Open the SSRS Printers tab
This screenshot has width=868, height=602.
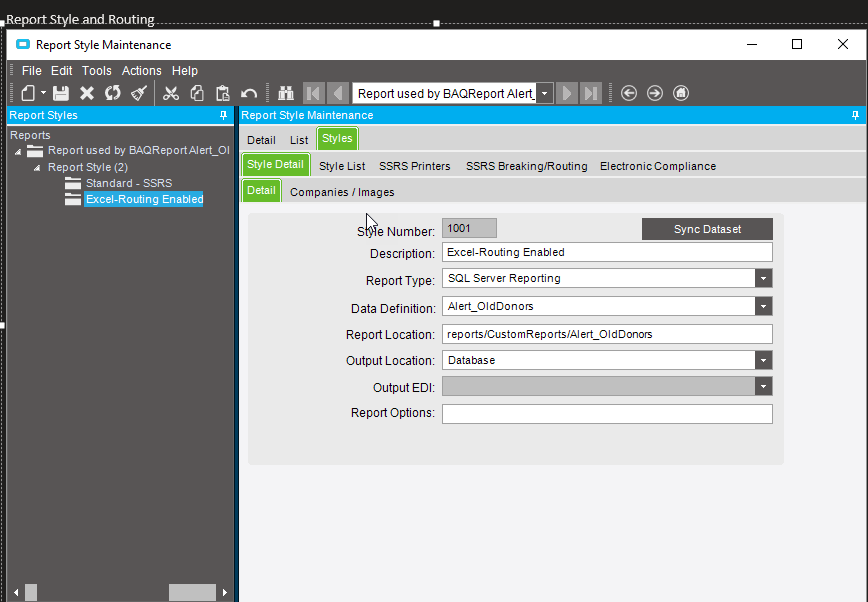[x=415, y=166]
